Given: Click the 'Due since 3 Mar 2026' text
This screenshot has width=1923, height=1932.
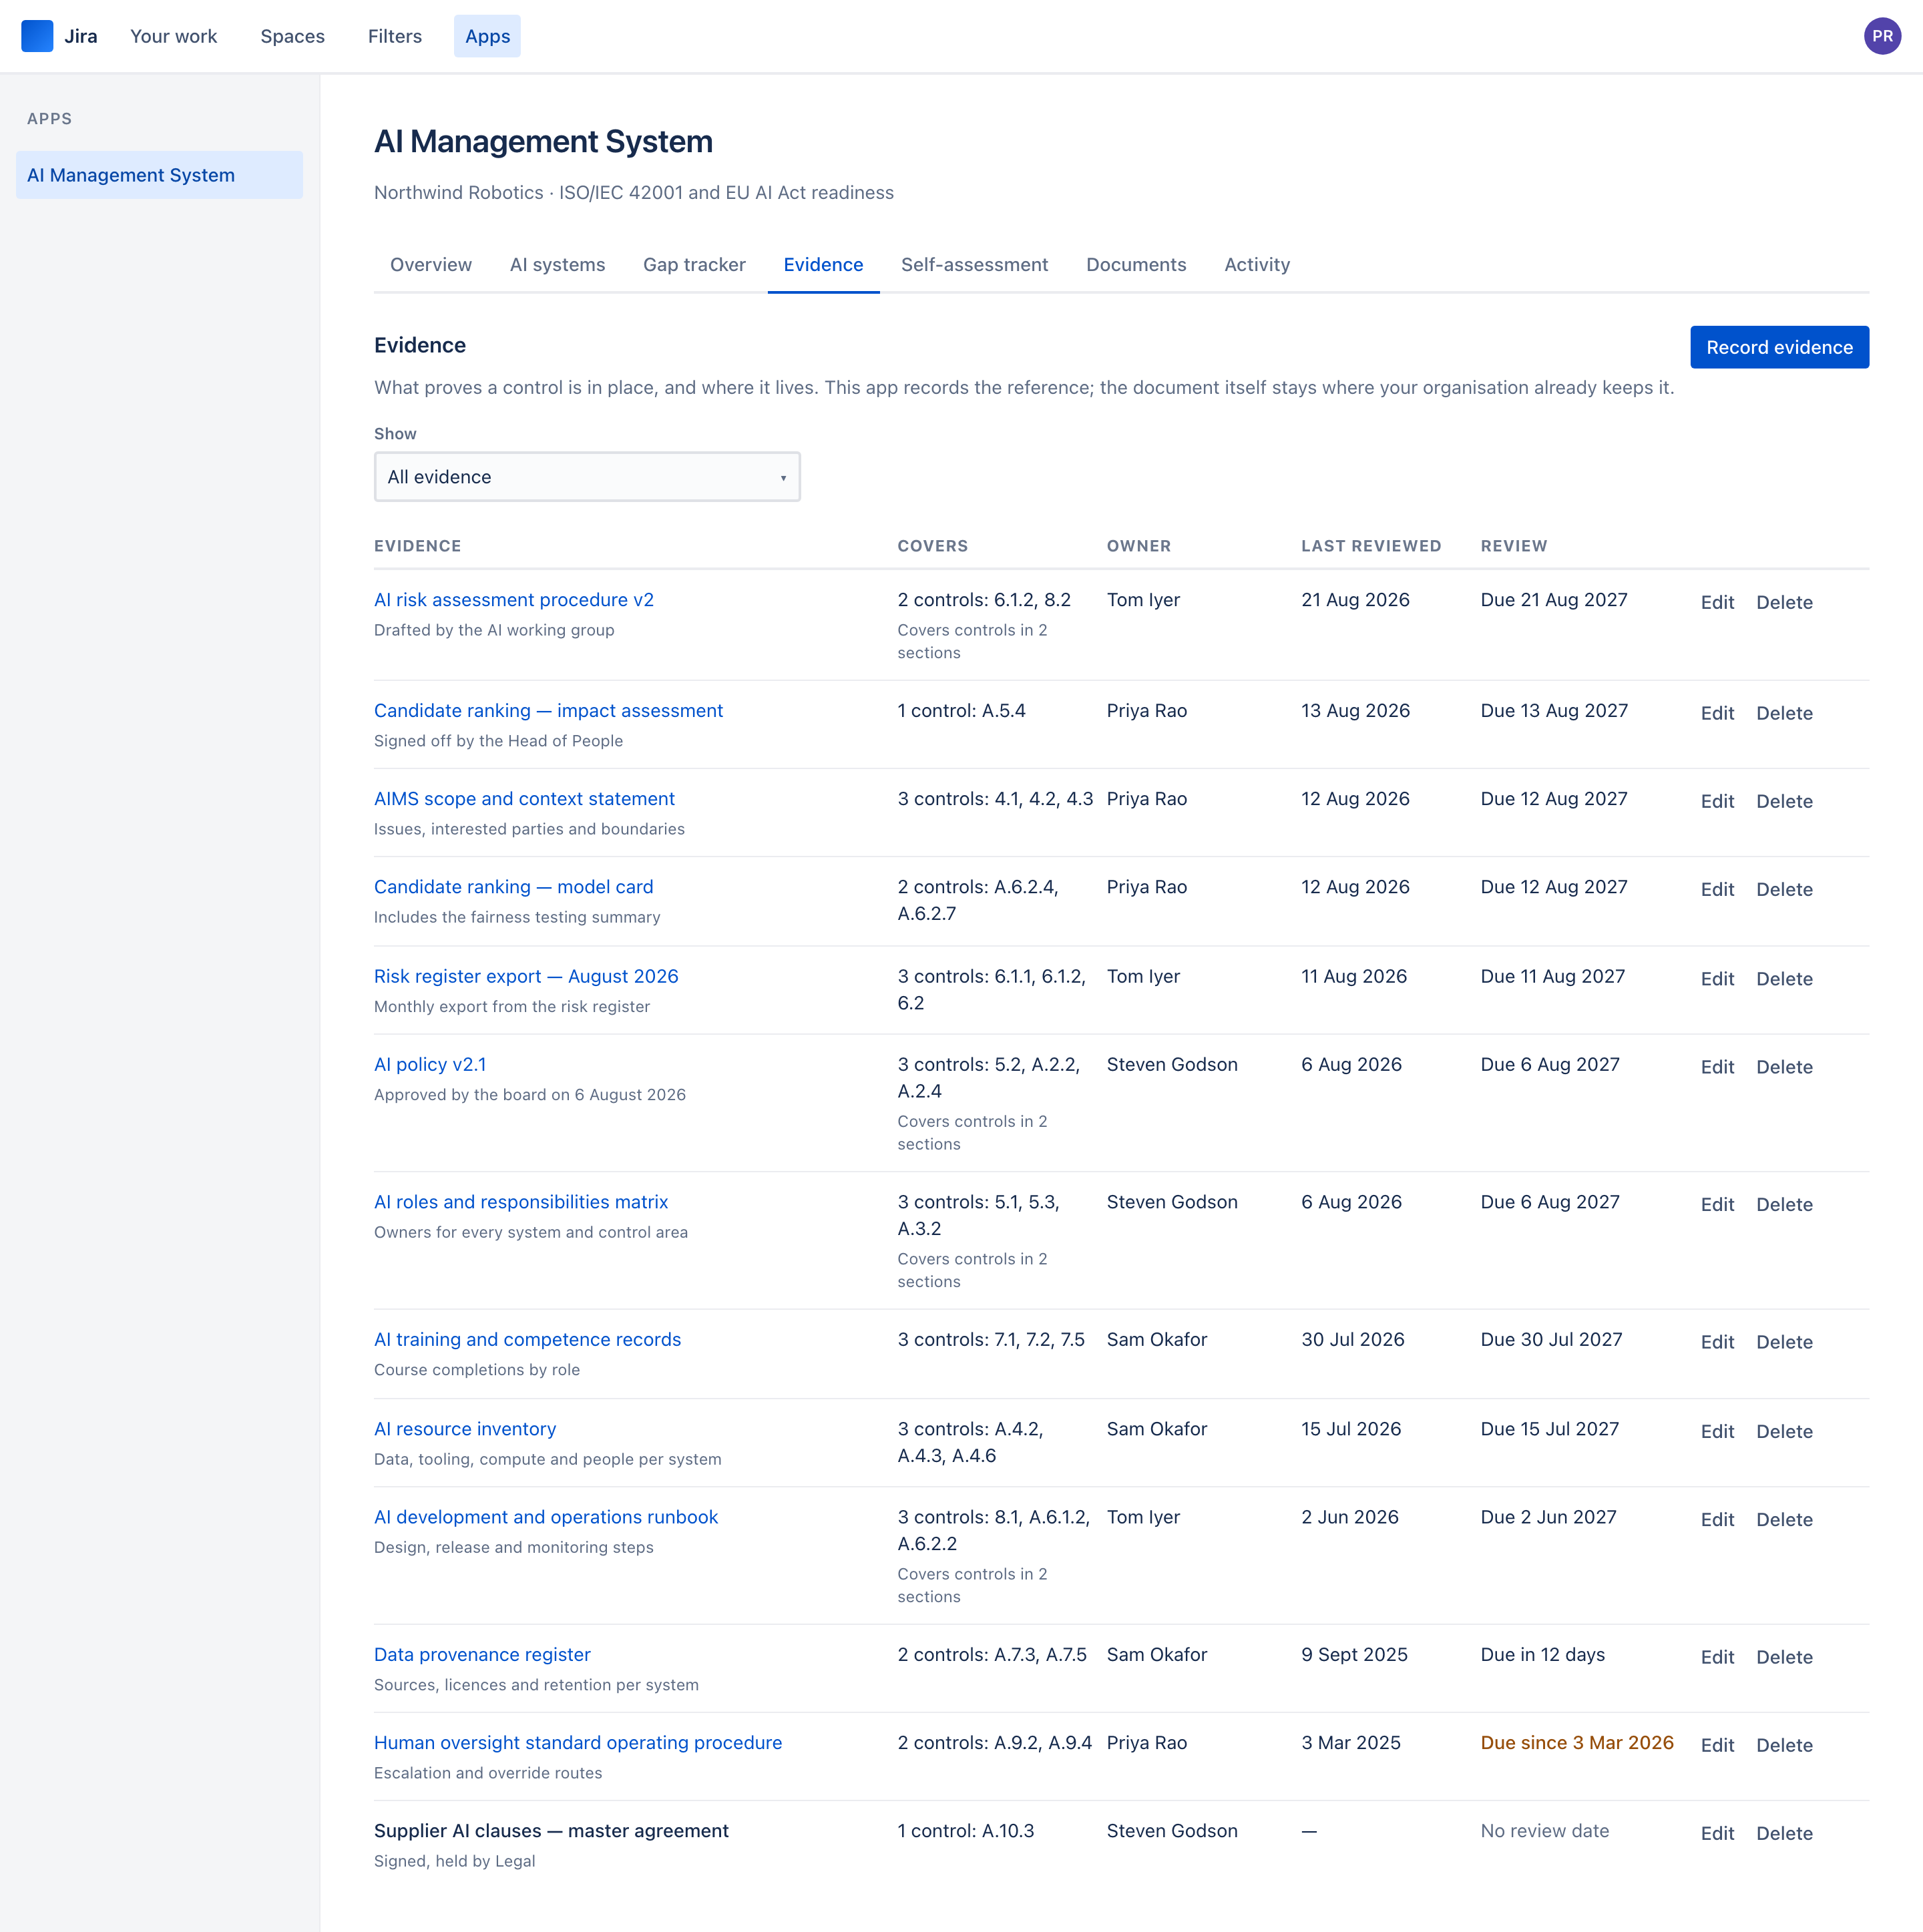Looking at the screenshot, I should (x=1577, y=1742).
